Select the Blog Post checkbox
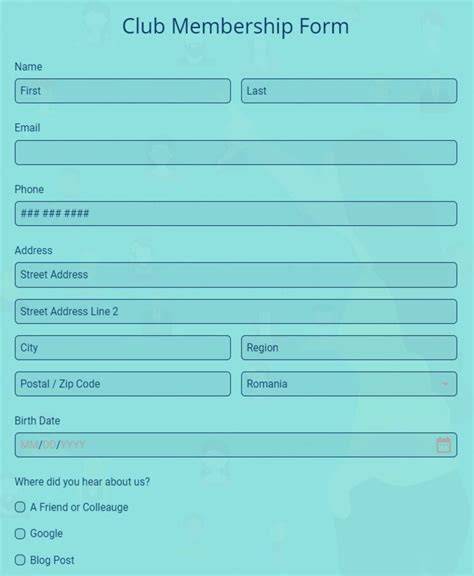The image size is (474, 576). 20,560
